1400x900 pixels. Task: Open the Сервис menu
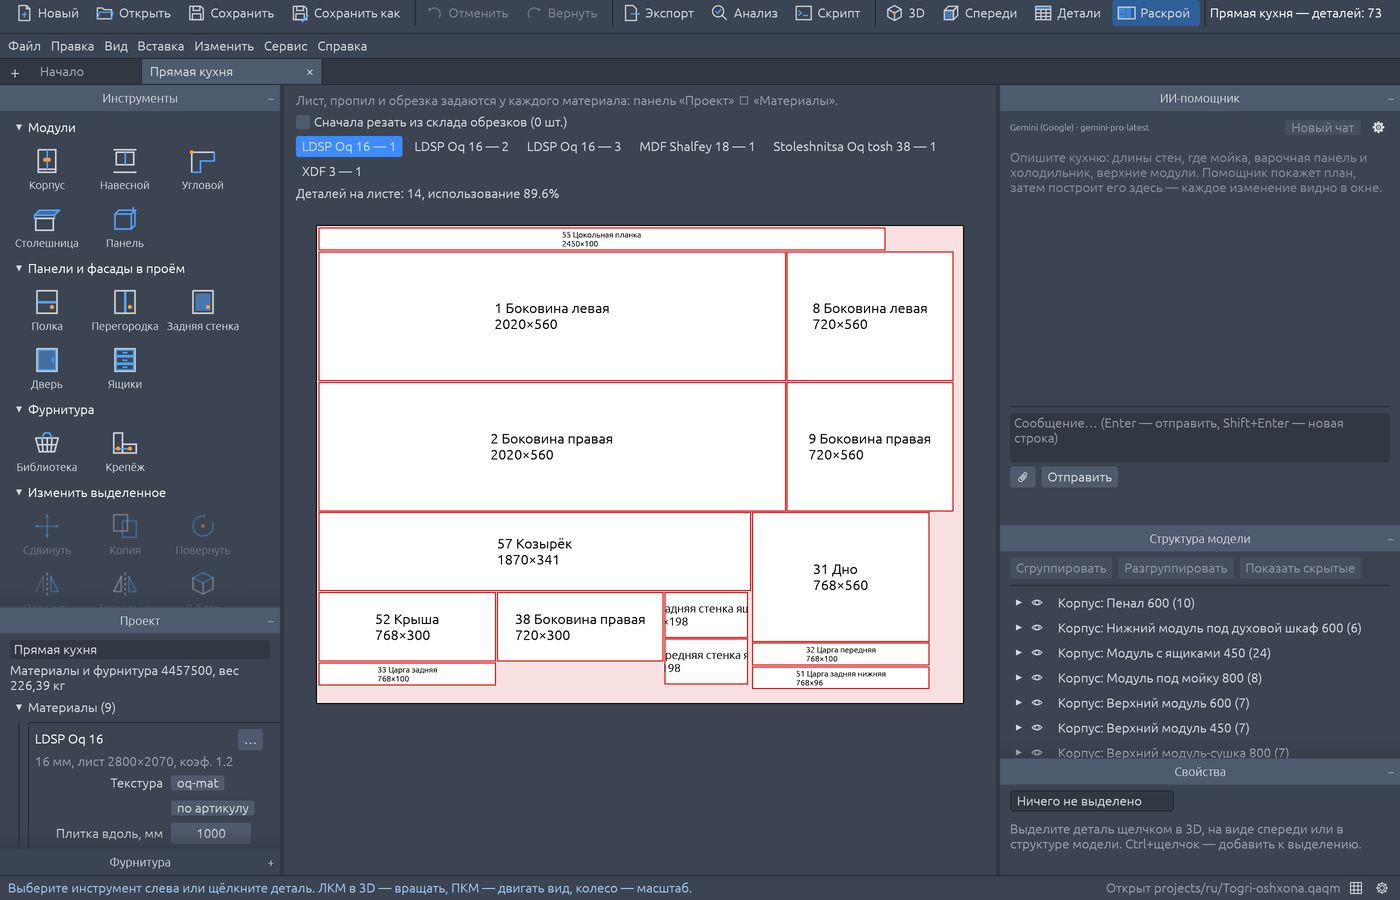tap(286, 46)
